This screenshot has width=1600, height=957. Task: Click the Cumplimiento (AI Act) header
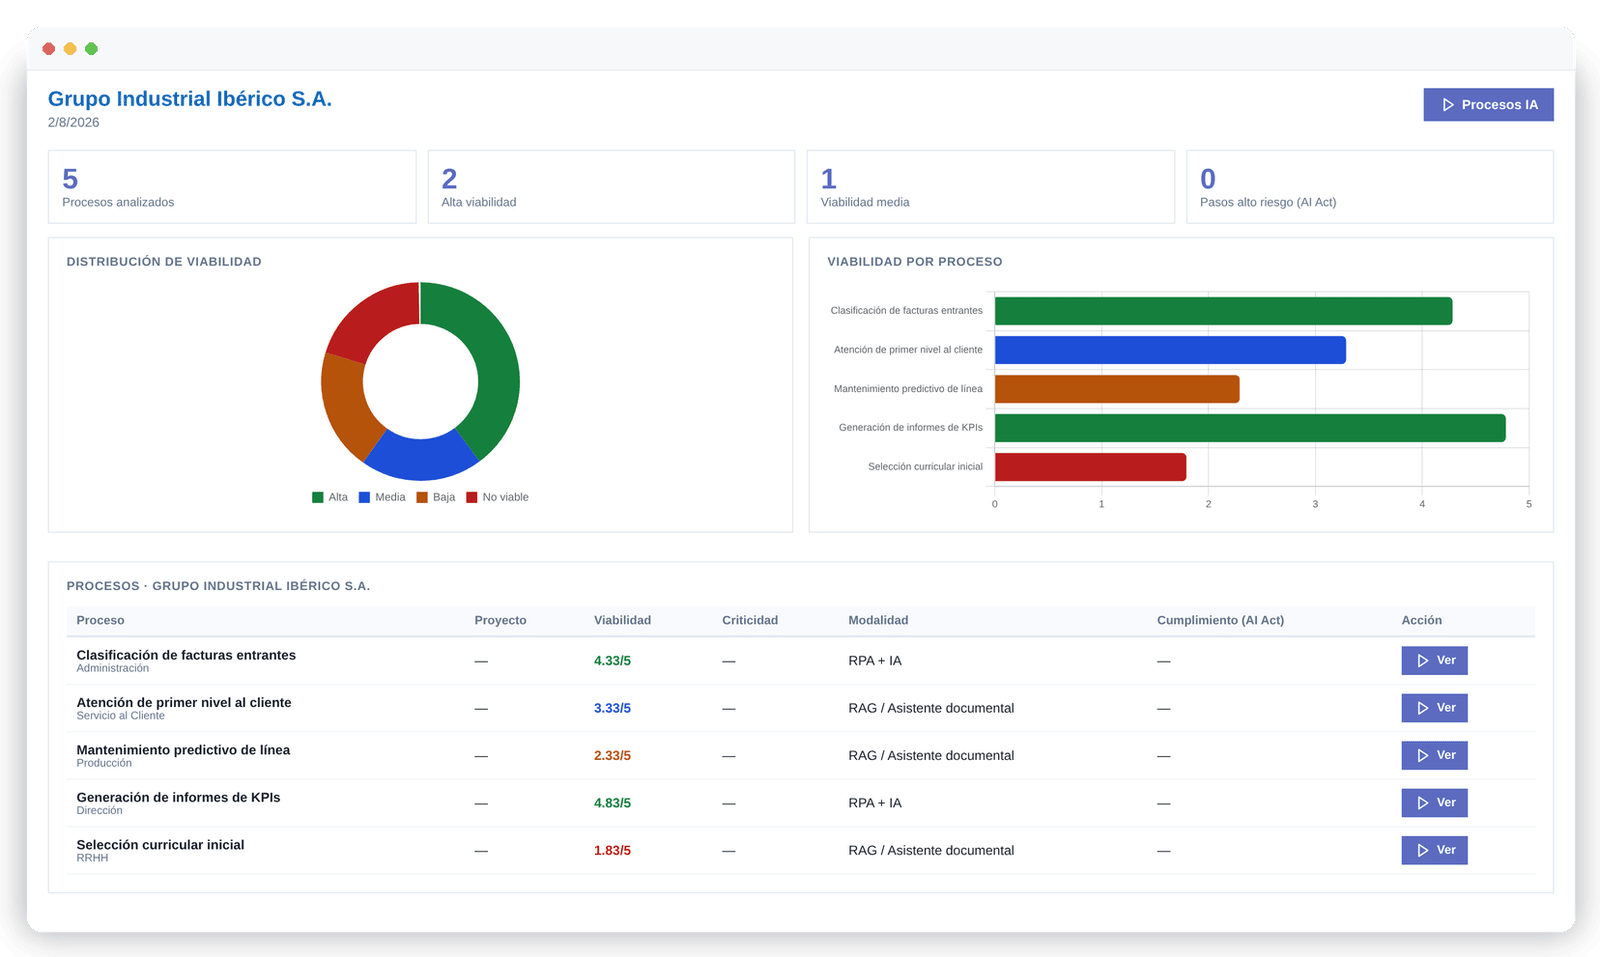point(1220,620)
